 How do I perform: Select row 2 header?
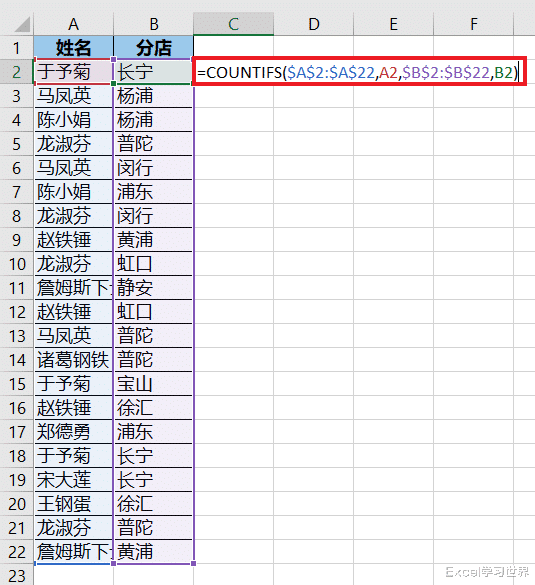16,72
